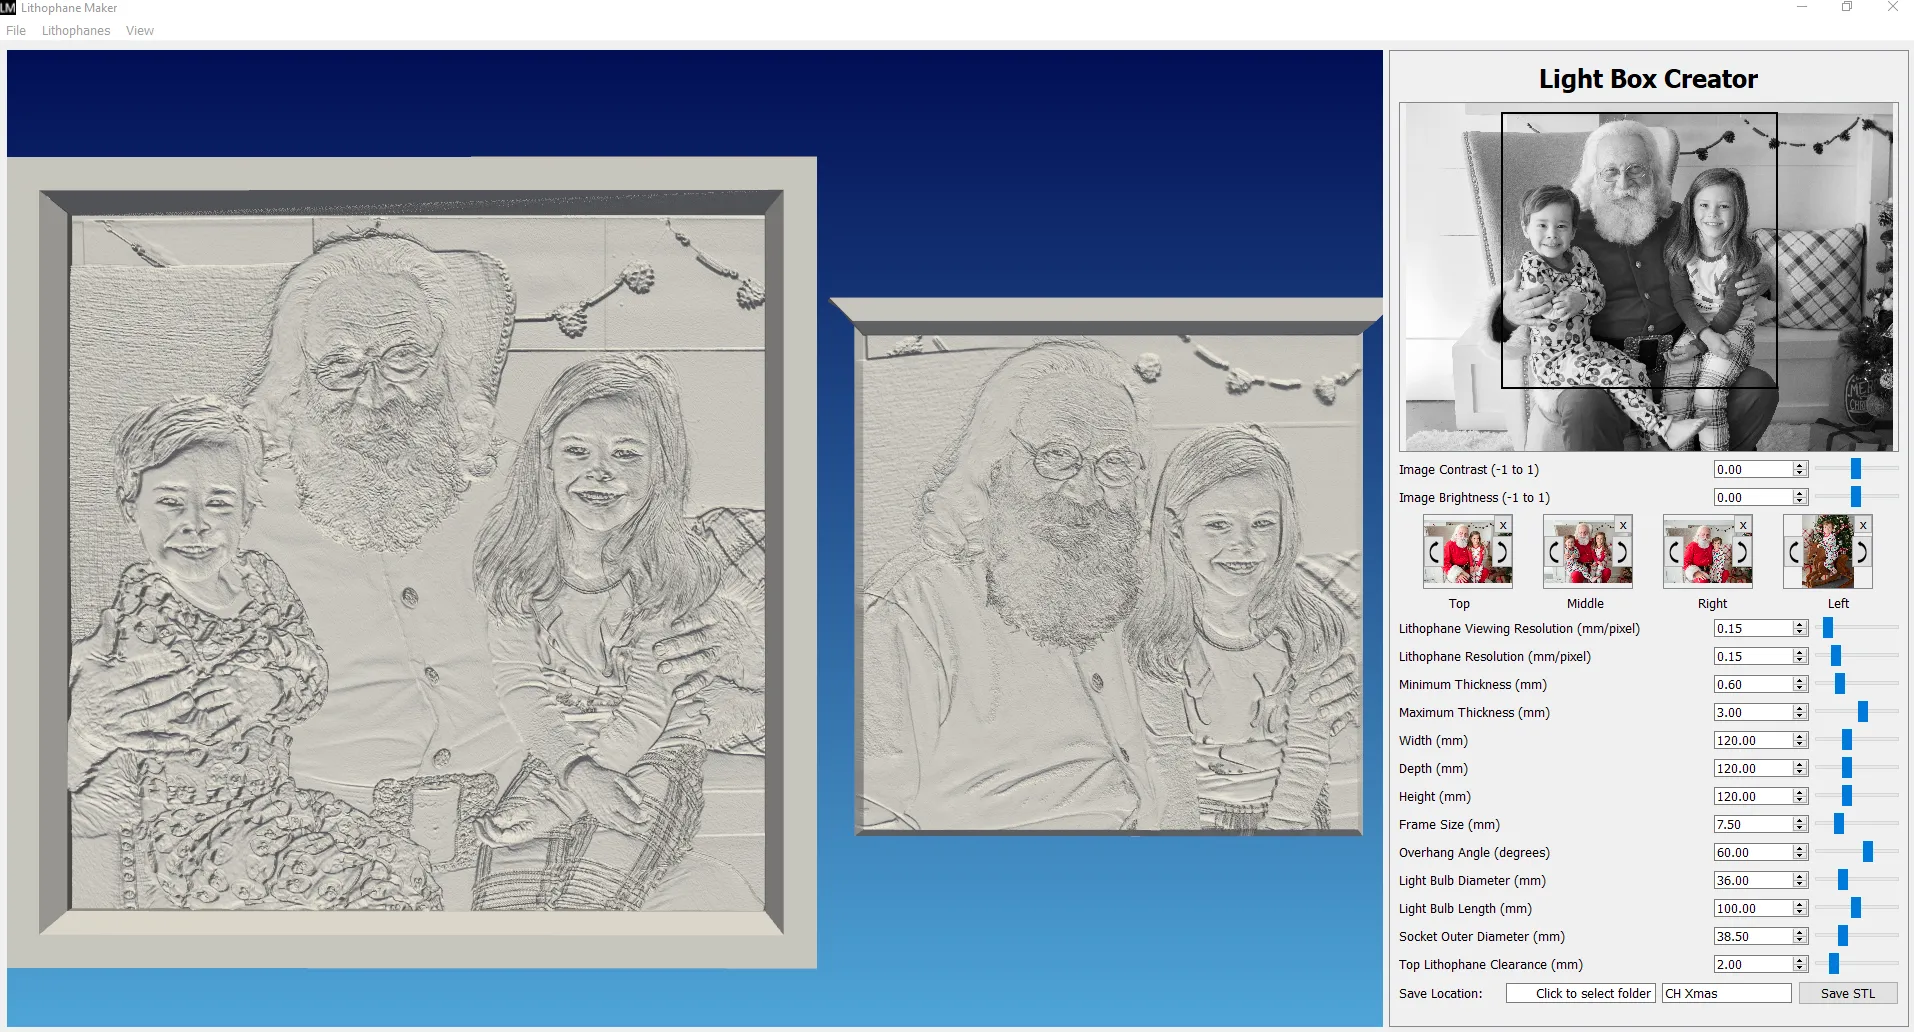Rotate the Middle image counterclockwise
This screenshot has height=1032, width=1914.
tap(1552, 552)
